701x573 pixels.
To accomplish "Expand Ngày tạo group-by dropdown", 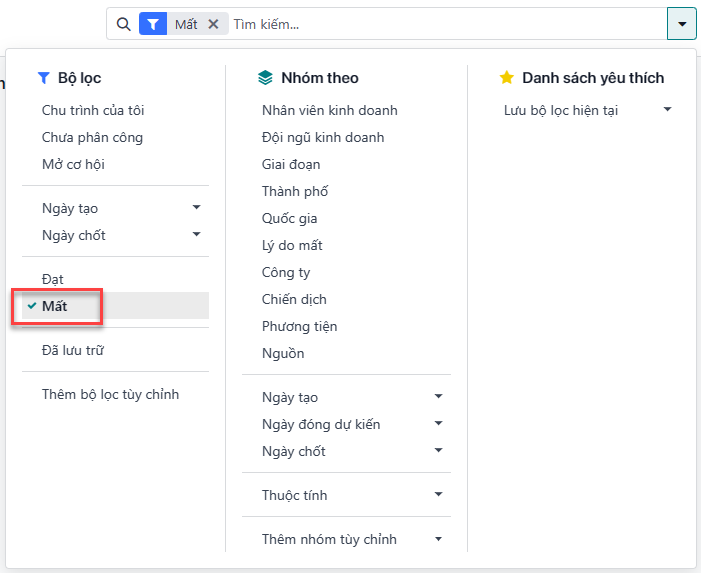I will pos(346,397).
